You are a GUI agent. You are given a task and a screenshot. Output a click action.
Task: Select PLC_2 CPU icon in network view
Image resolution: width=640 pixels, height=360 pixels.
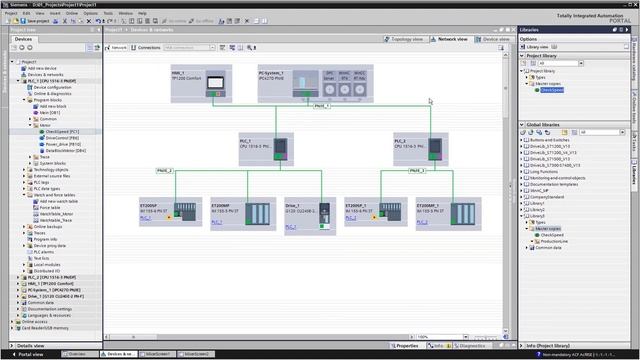[435, 149]
